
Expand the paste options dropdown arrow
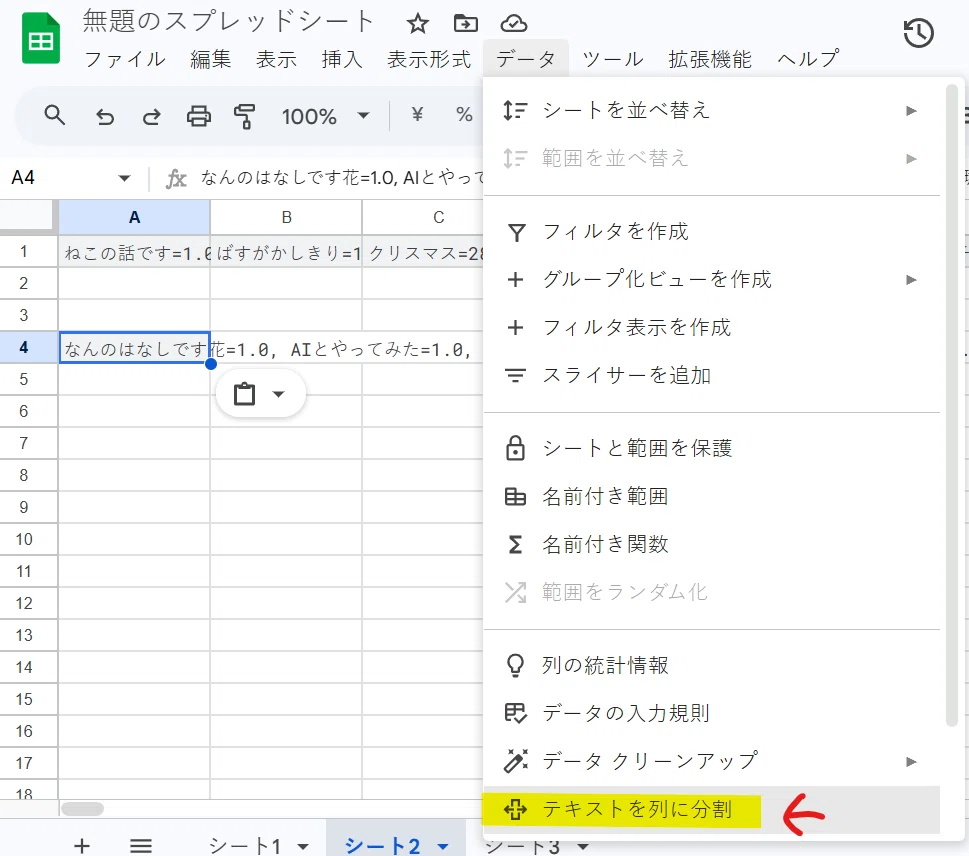pos(279,394)
